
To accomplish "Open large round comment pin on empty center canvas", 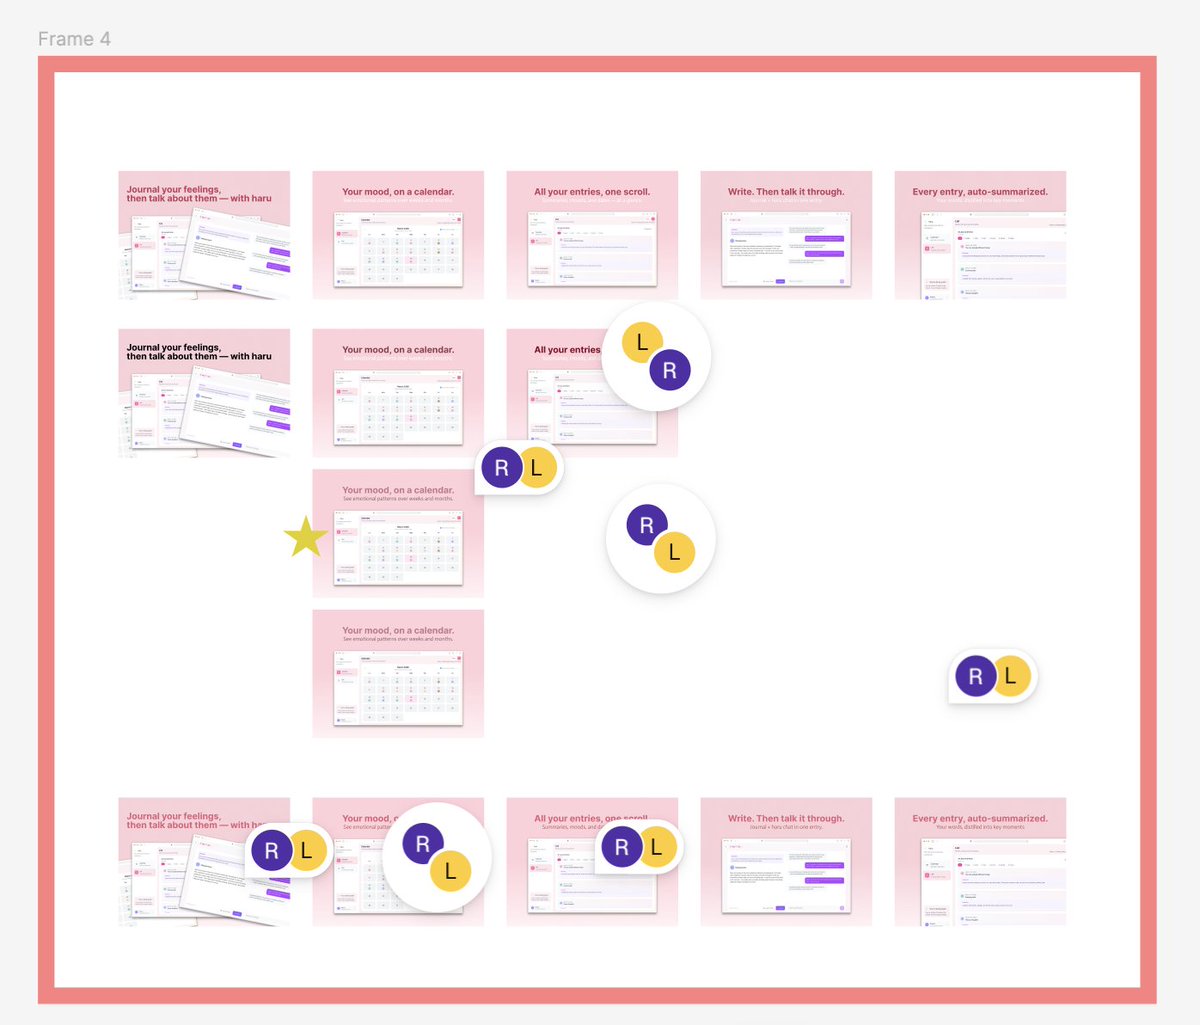I will click(x=661, y=539).
